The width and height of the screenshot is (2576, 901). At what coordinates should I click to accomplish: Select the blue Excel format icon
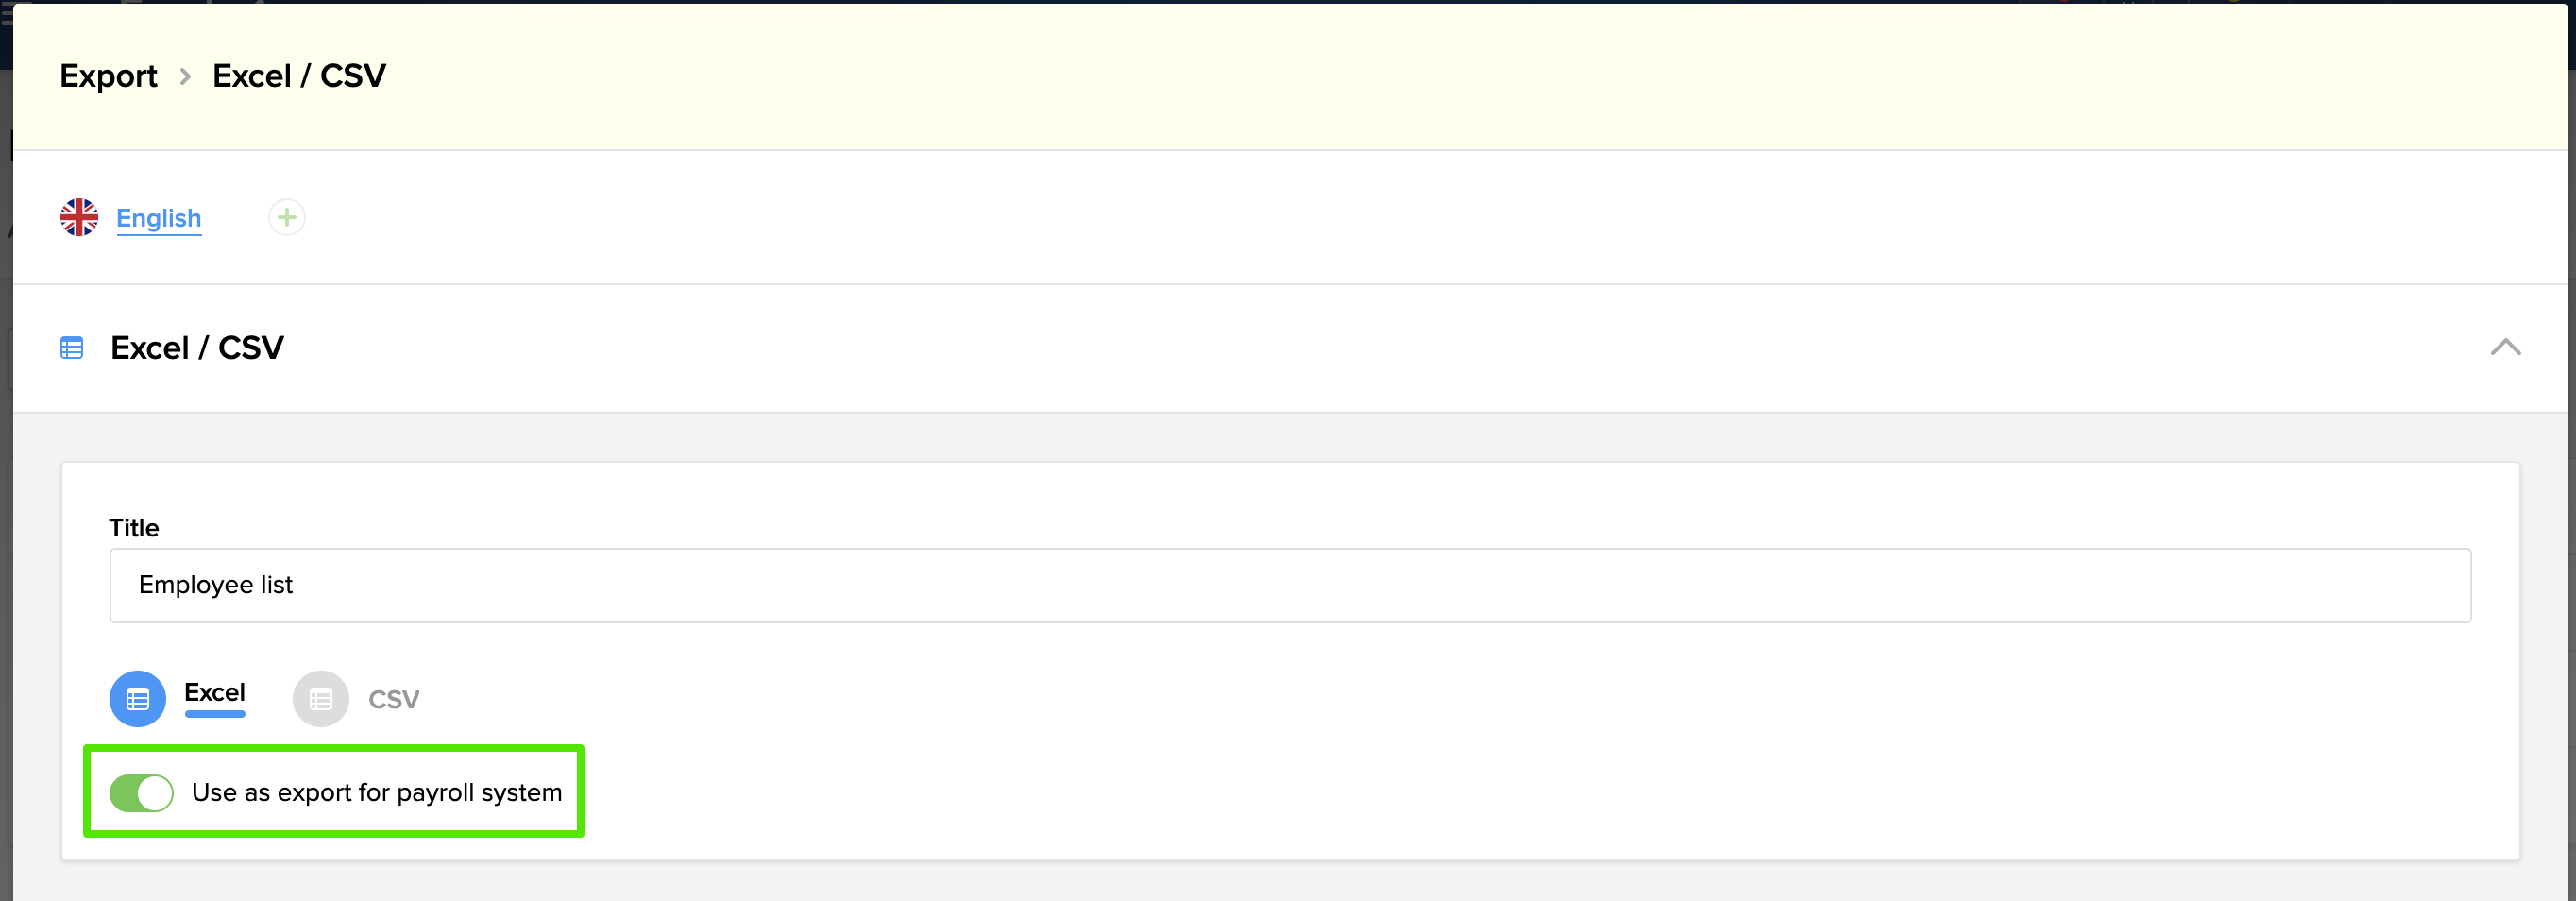(x=138, y=699)
